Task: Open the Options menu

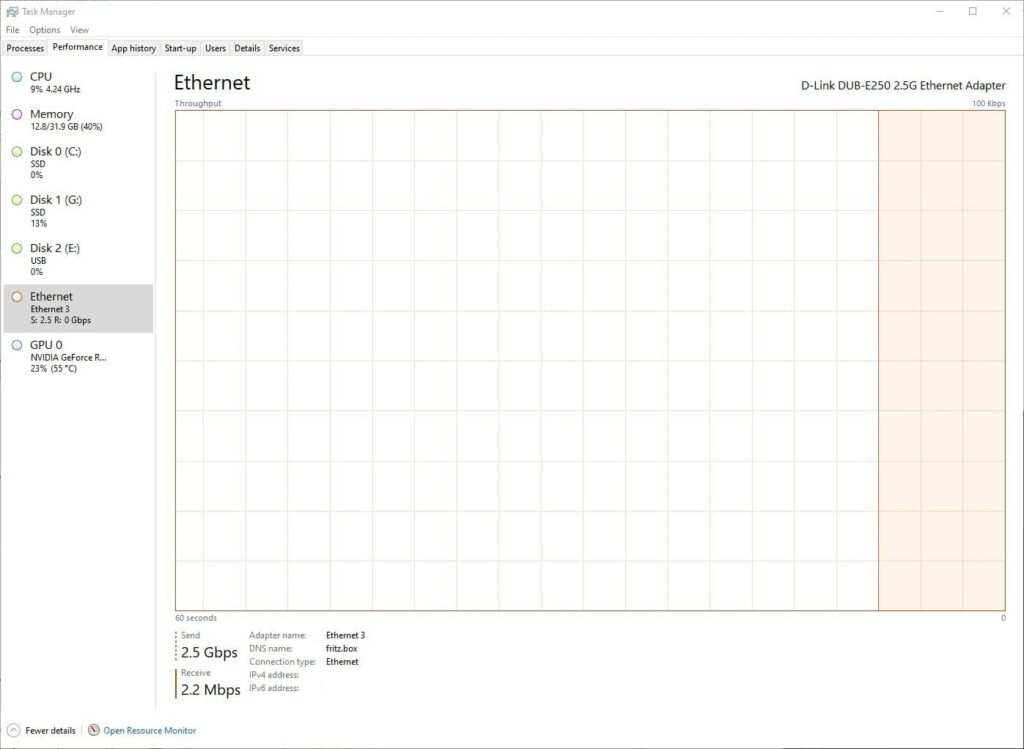Action: (x=44, y=30)
